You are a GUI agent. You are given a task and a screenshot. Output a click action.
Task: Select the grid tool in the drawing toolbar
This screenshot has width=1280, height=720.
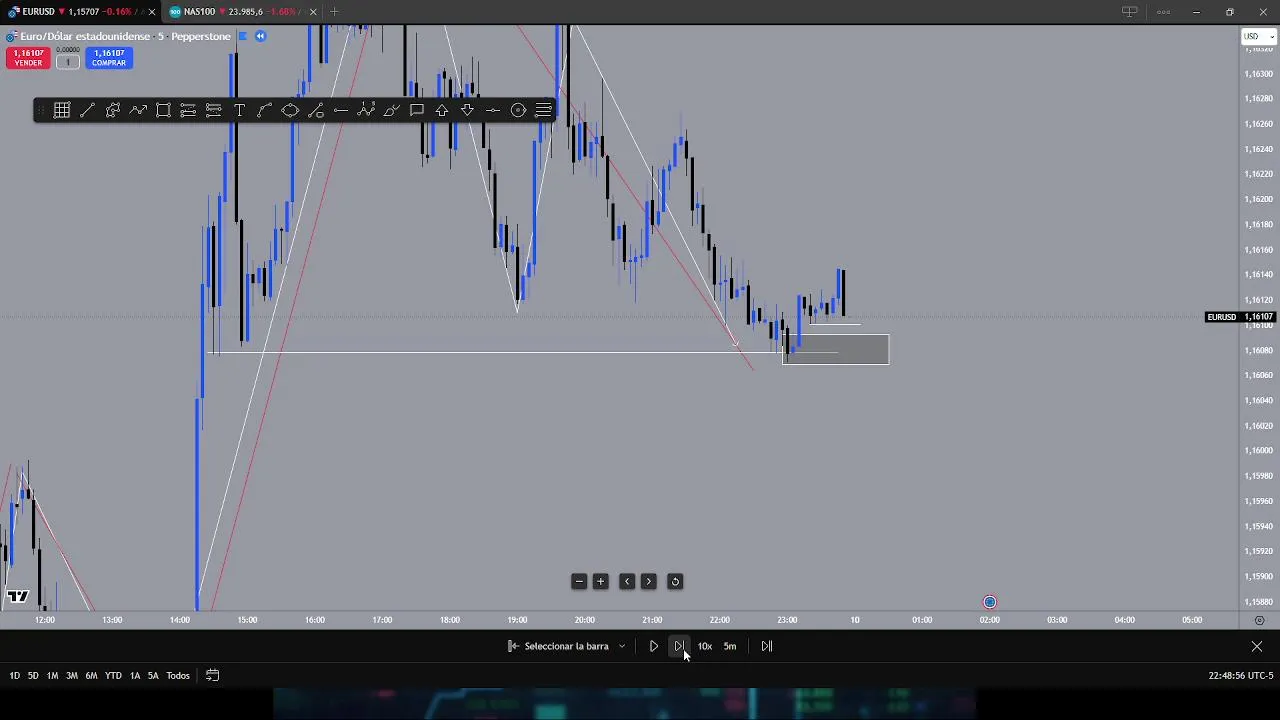coord(62,110)
